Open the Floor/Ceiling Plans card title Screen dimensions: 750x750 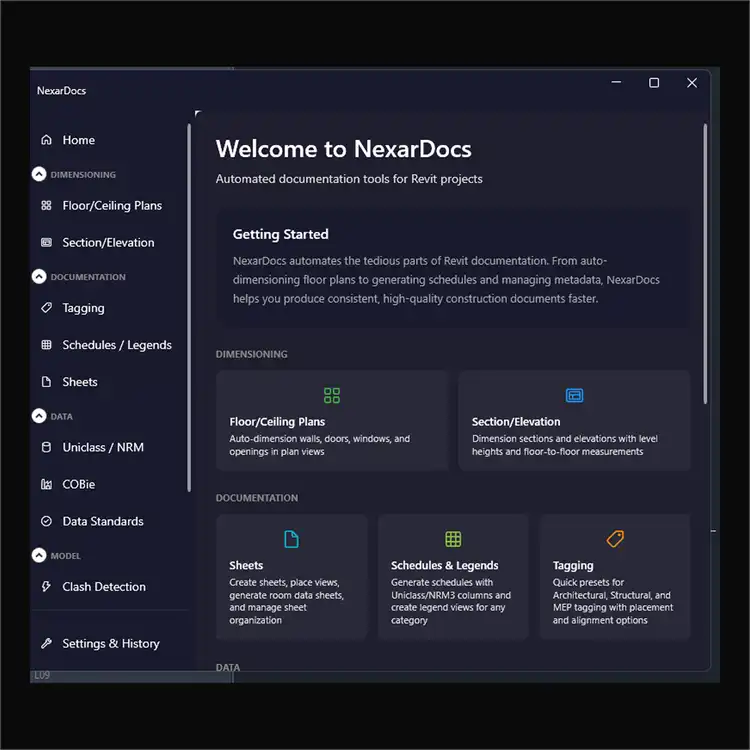click(x=277, y=422)
